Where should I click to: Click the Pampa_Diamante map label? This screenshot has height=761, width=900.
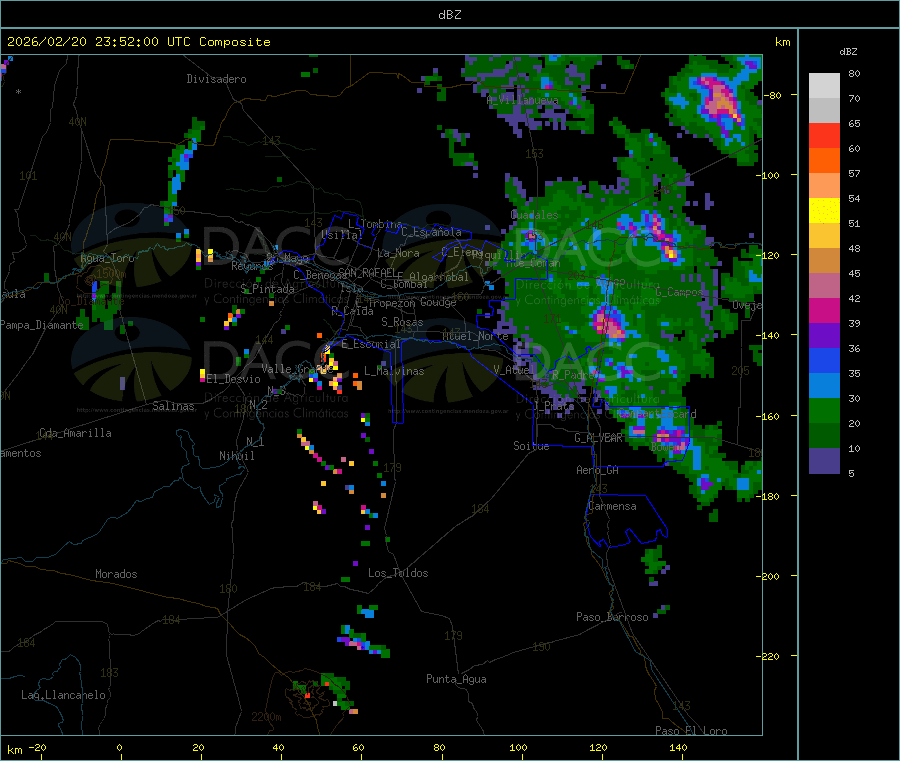(41, 325)
